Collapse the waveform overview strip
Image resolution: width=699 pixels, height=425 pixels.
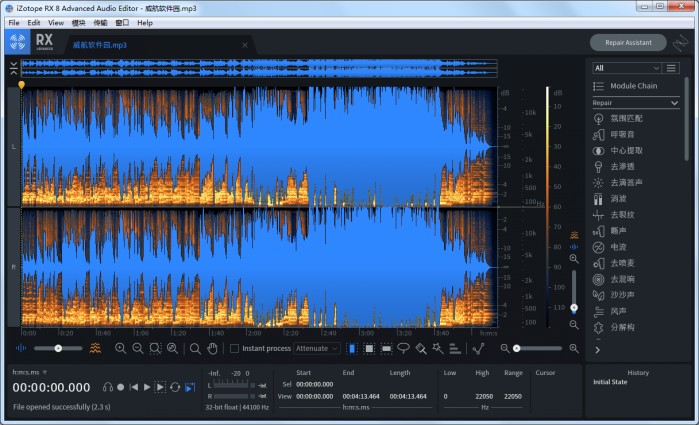pyautogui.click(x=13, y=68)
